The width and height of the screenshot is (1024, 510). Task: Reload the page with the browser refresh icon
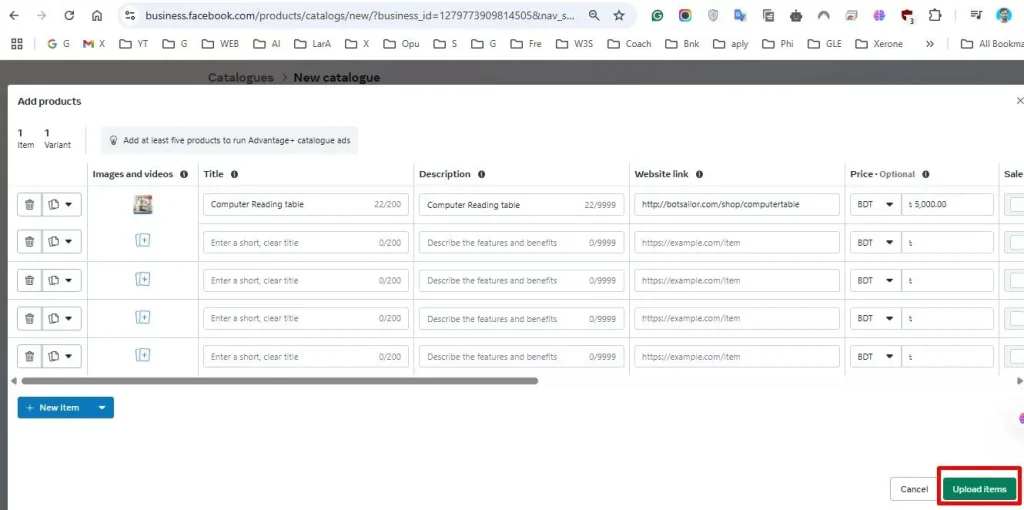[69, 15]
